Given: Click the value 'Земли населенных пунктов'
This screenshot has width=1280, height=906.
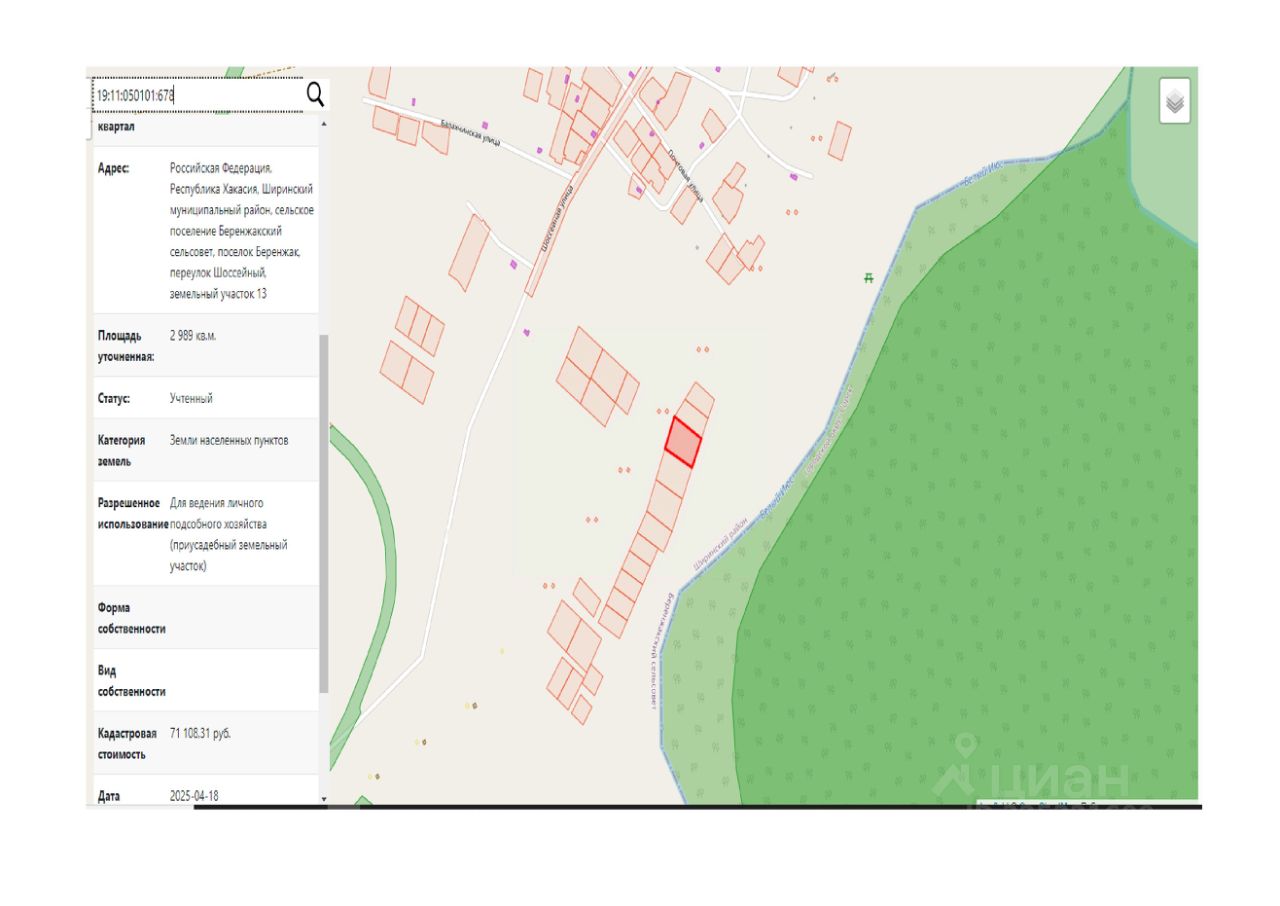Looking at the screenshot, I should point(229,440).
